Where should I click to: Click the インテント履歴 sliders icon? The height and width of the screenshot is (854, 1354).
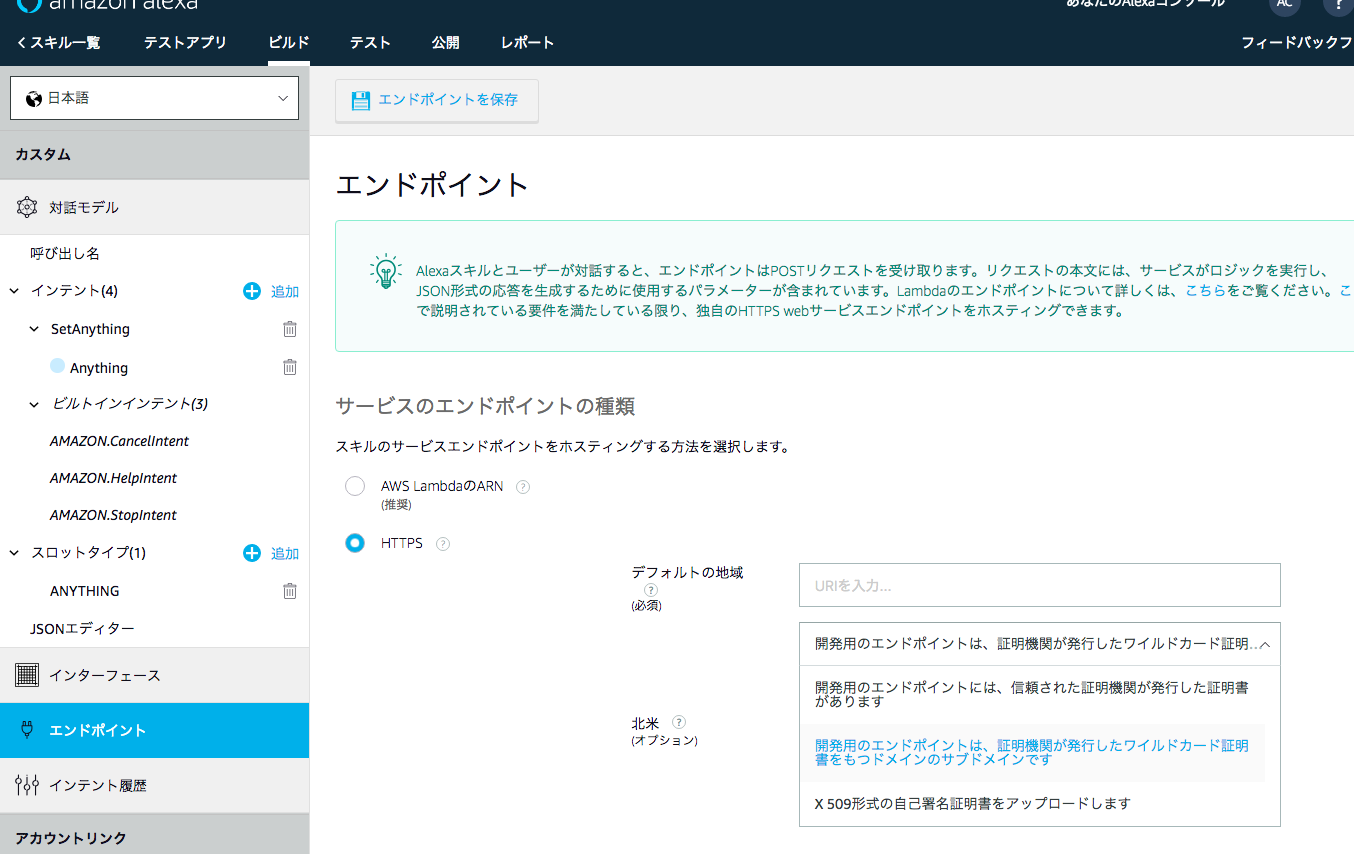(27, 785)
